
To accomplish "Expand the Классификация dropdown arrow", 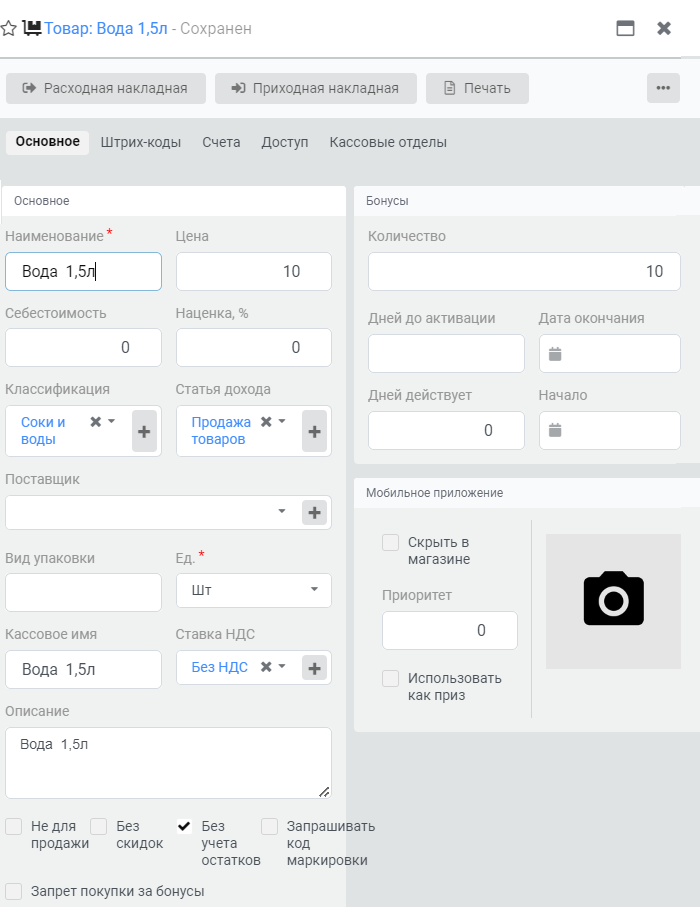I will click(112, 421).
